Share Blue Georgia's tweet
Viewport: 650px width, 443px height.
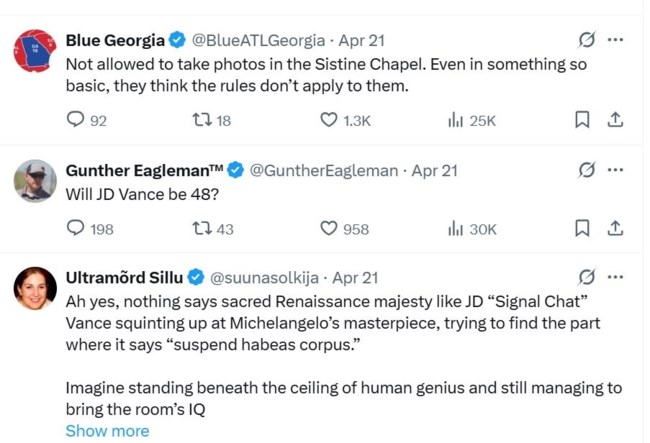pos(616,120)
